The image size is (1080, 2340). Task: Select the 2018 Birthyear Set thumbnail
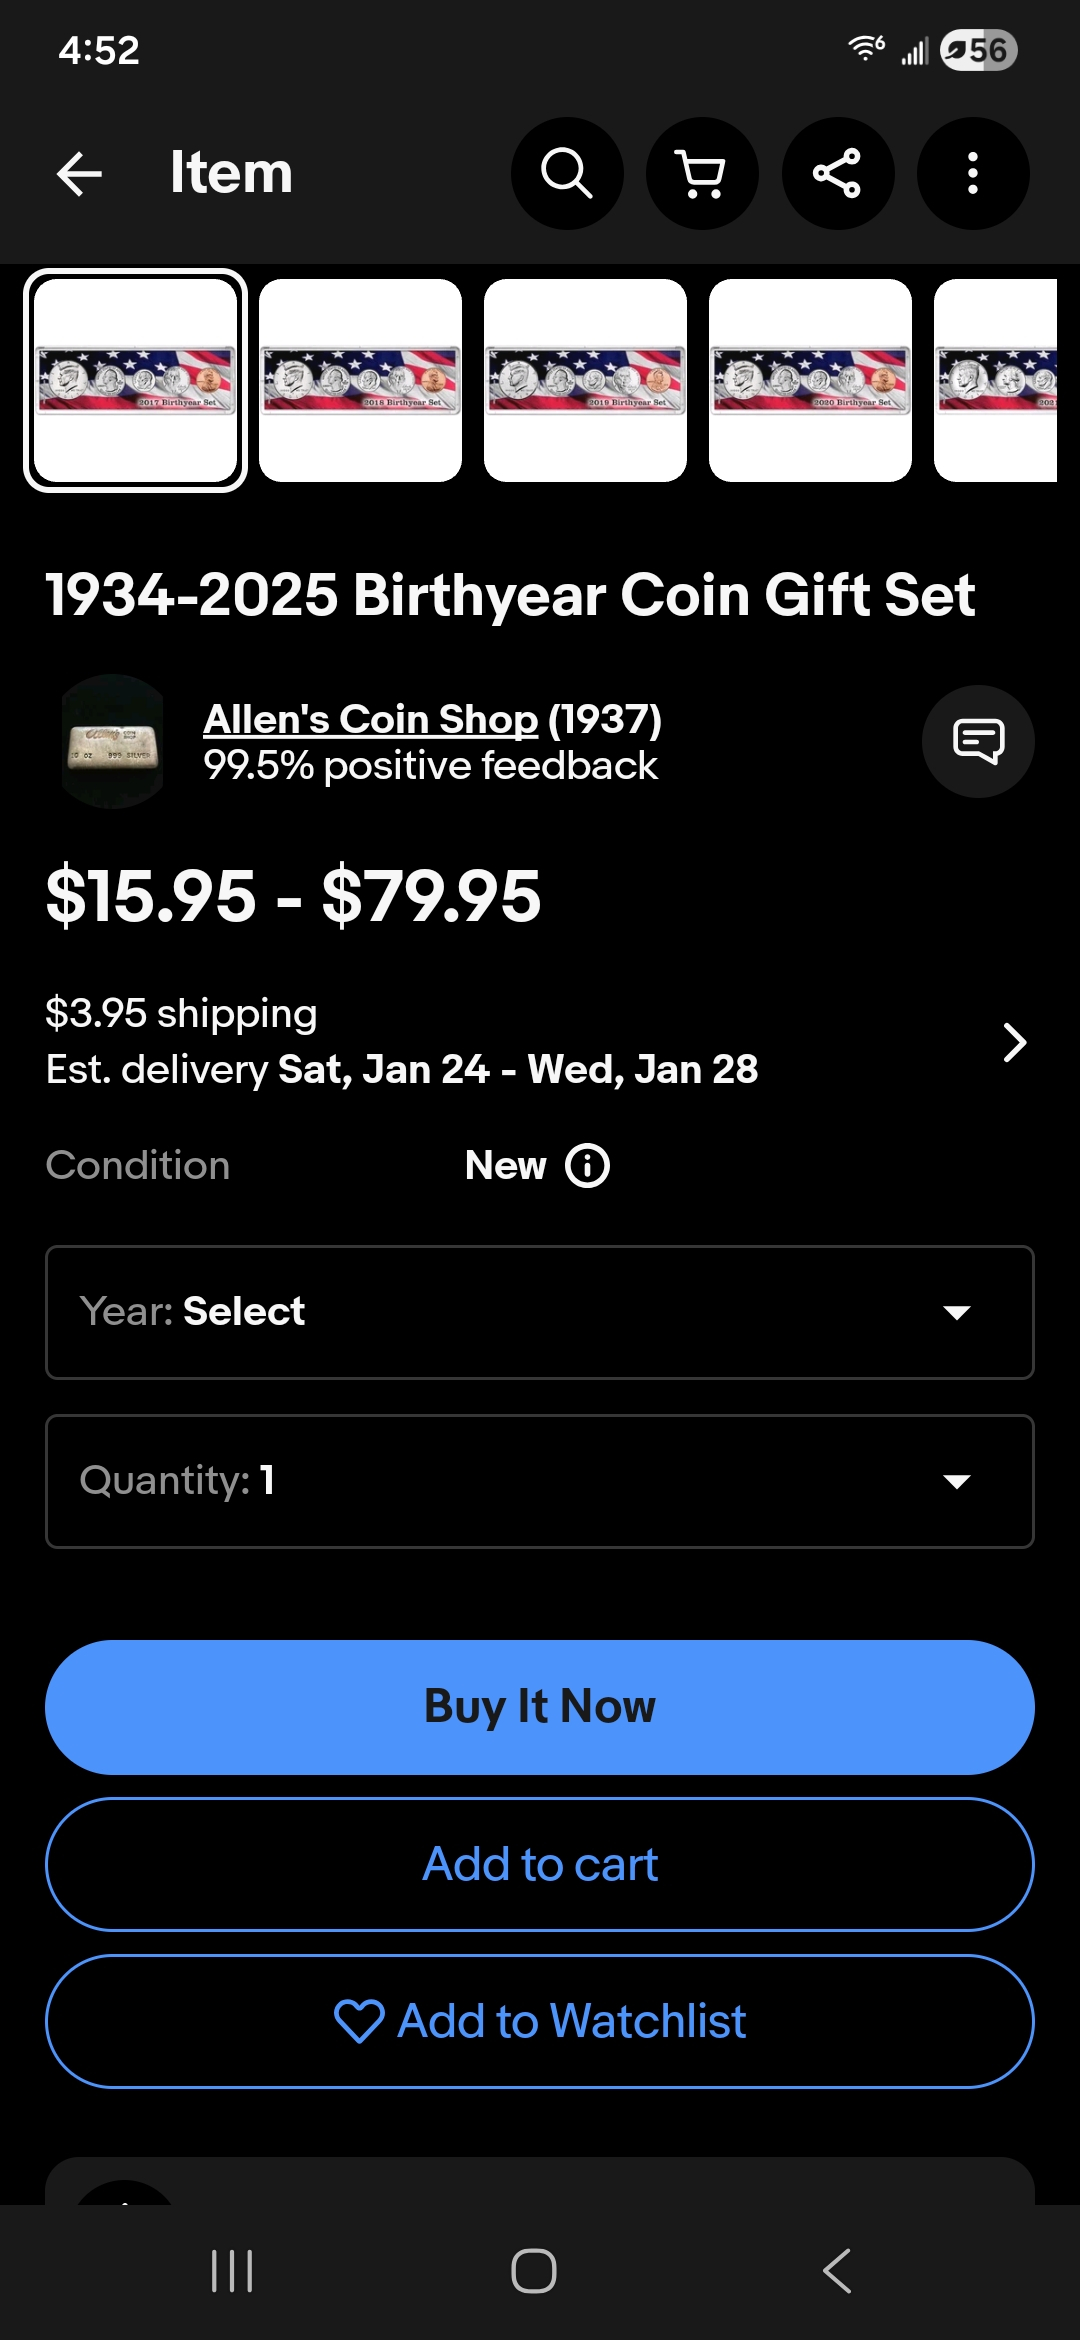coord(360,380)
